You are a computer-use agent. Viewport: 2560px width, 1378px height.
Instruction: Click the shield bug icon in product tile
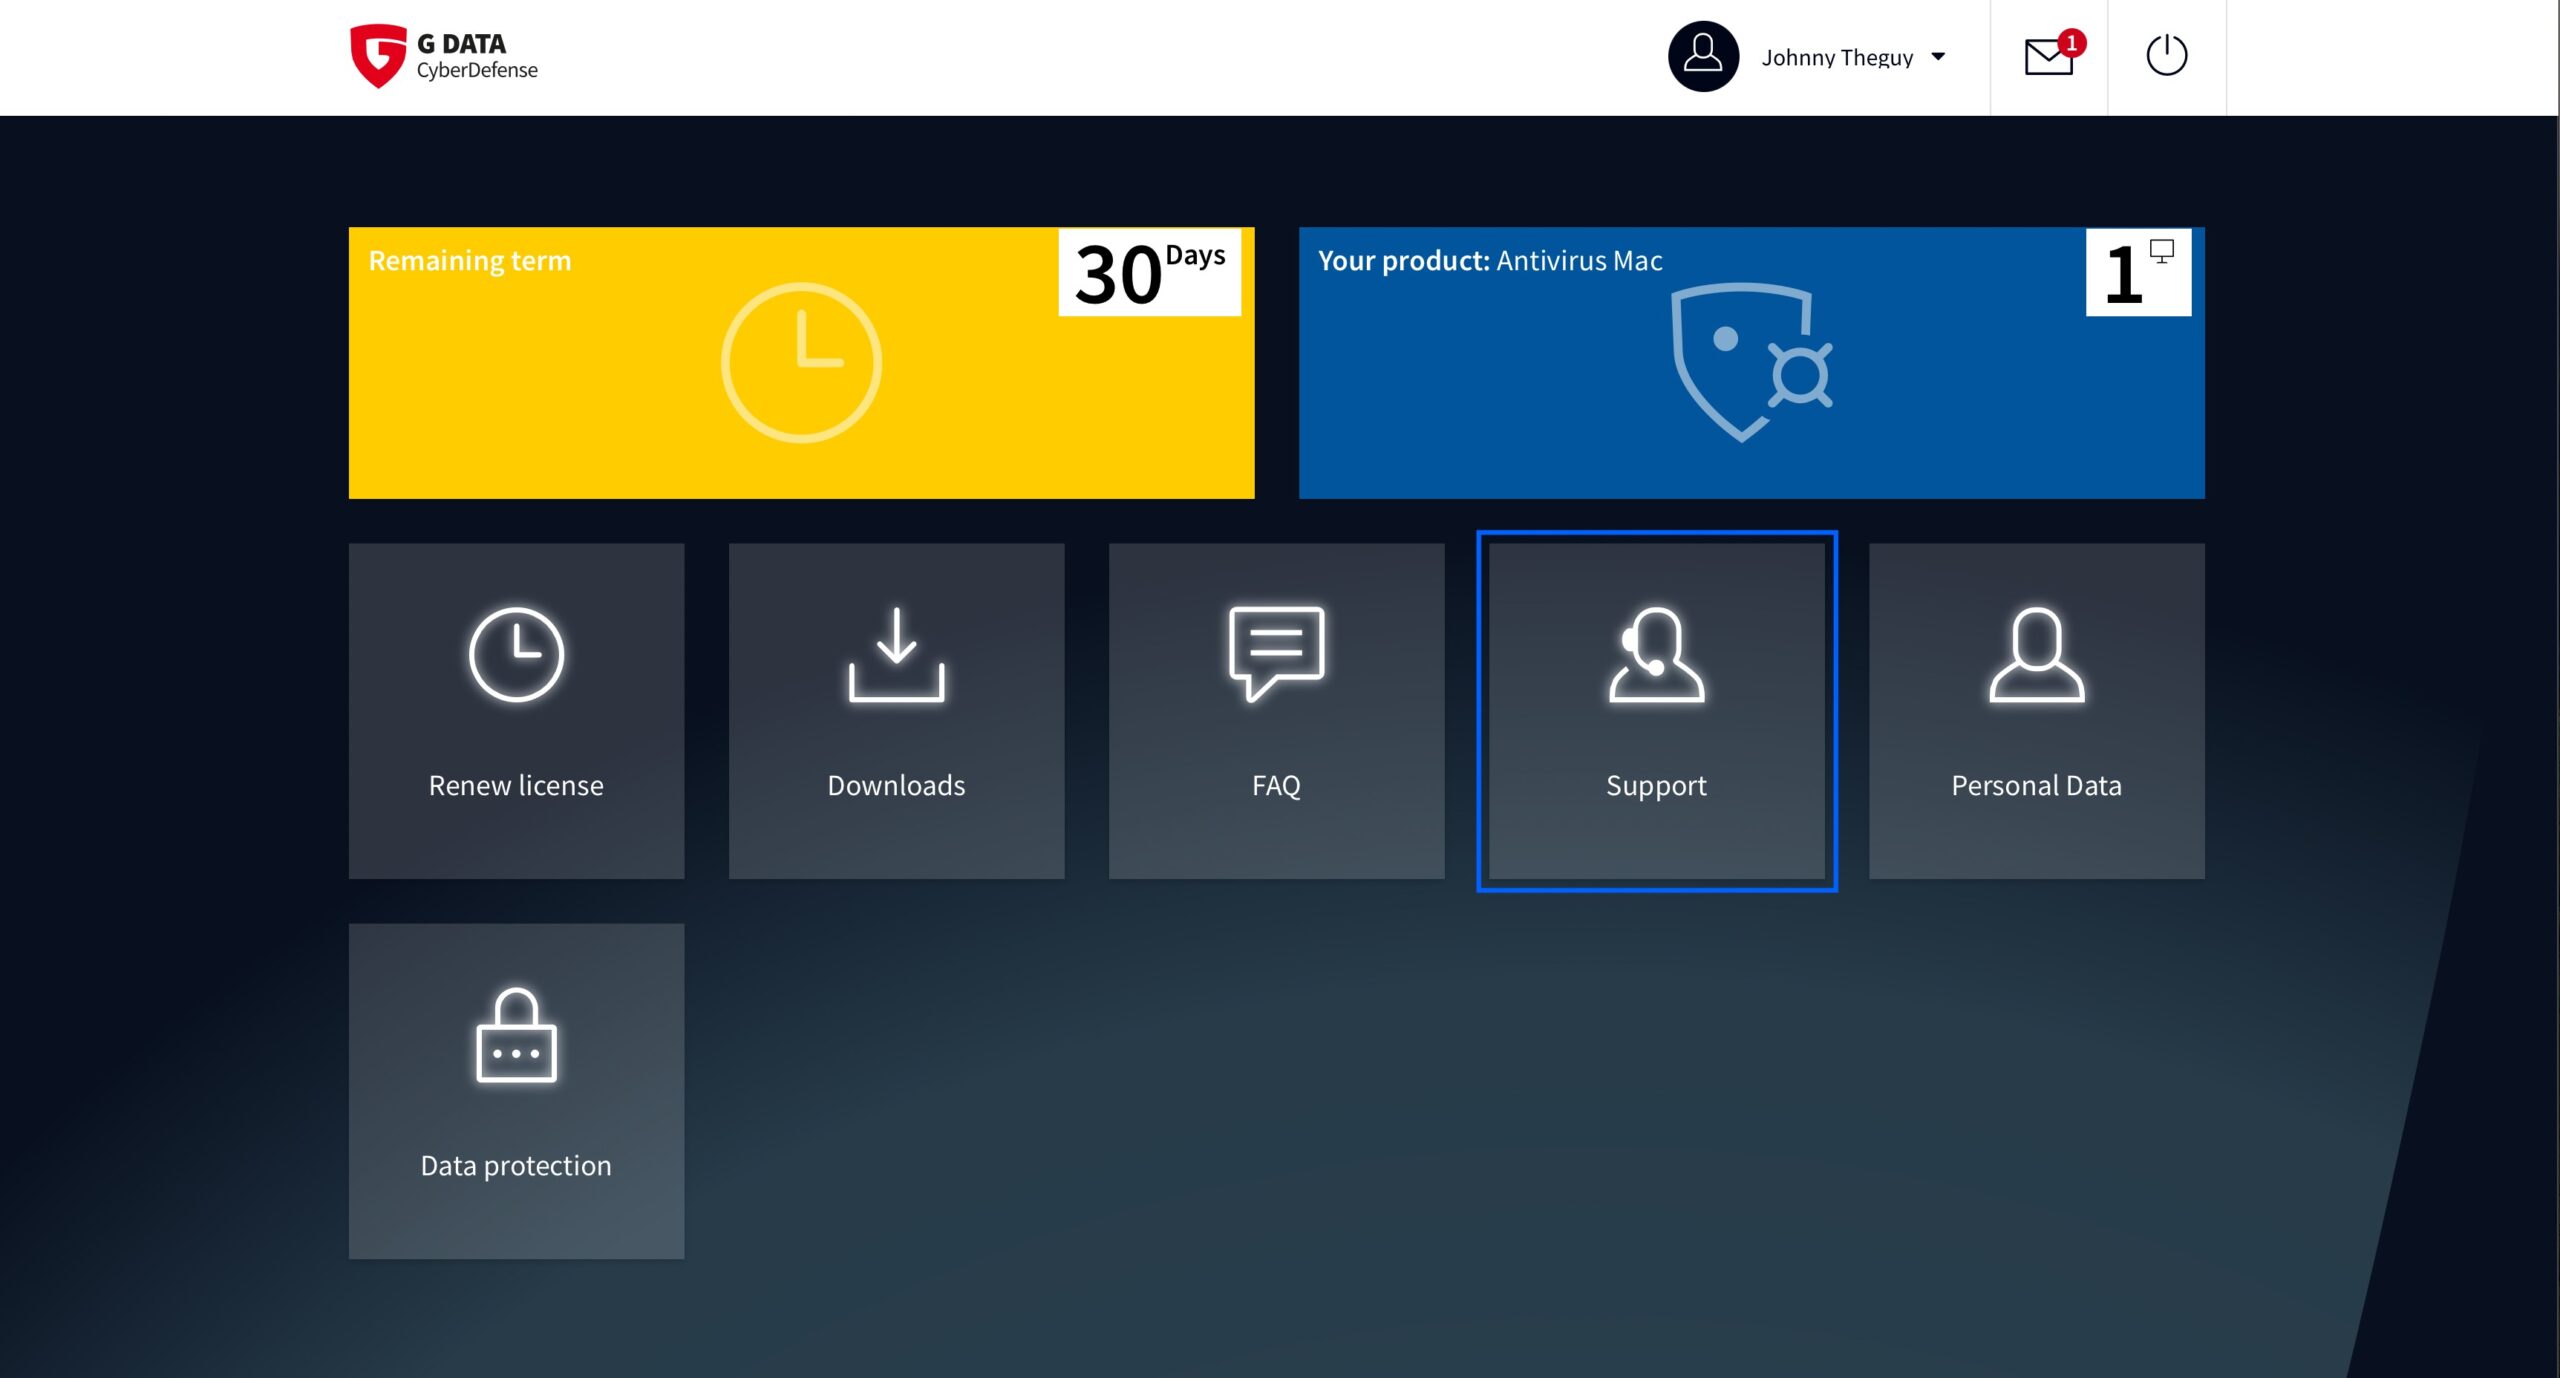pyautogui.click(x=1751, y=363)
